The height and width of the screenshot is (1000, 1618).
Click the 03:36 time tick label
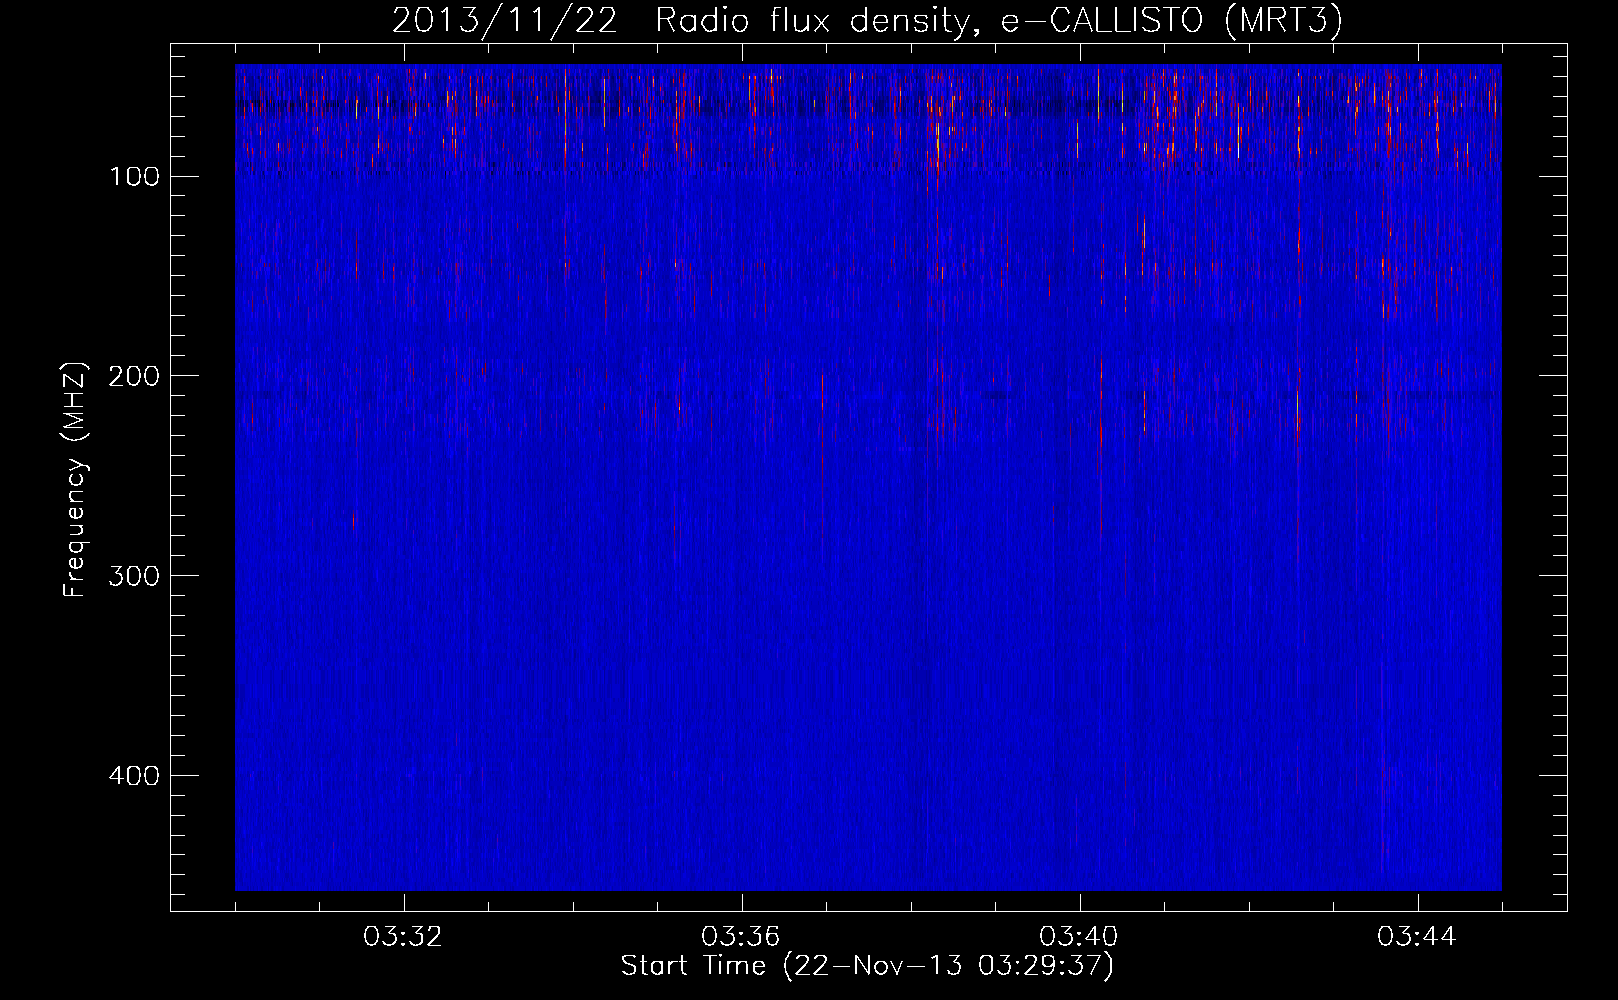pos(741,937)
